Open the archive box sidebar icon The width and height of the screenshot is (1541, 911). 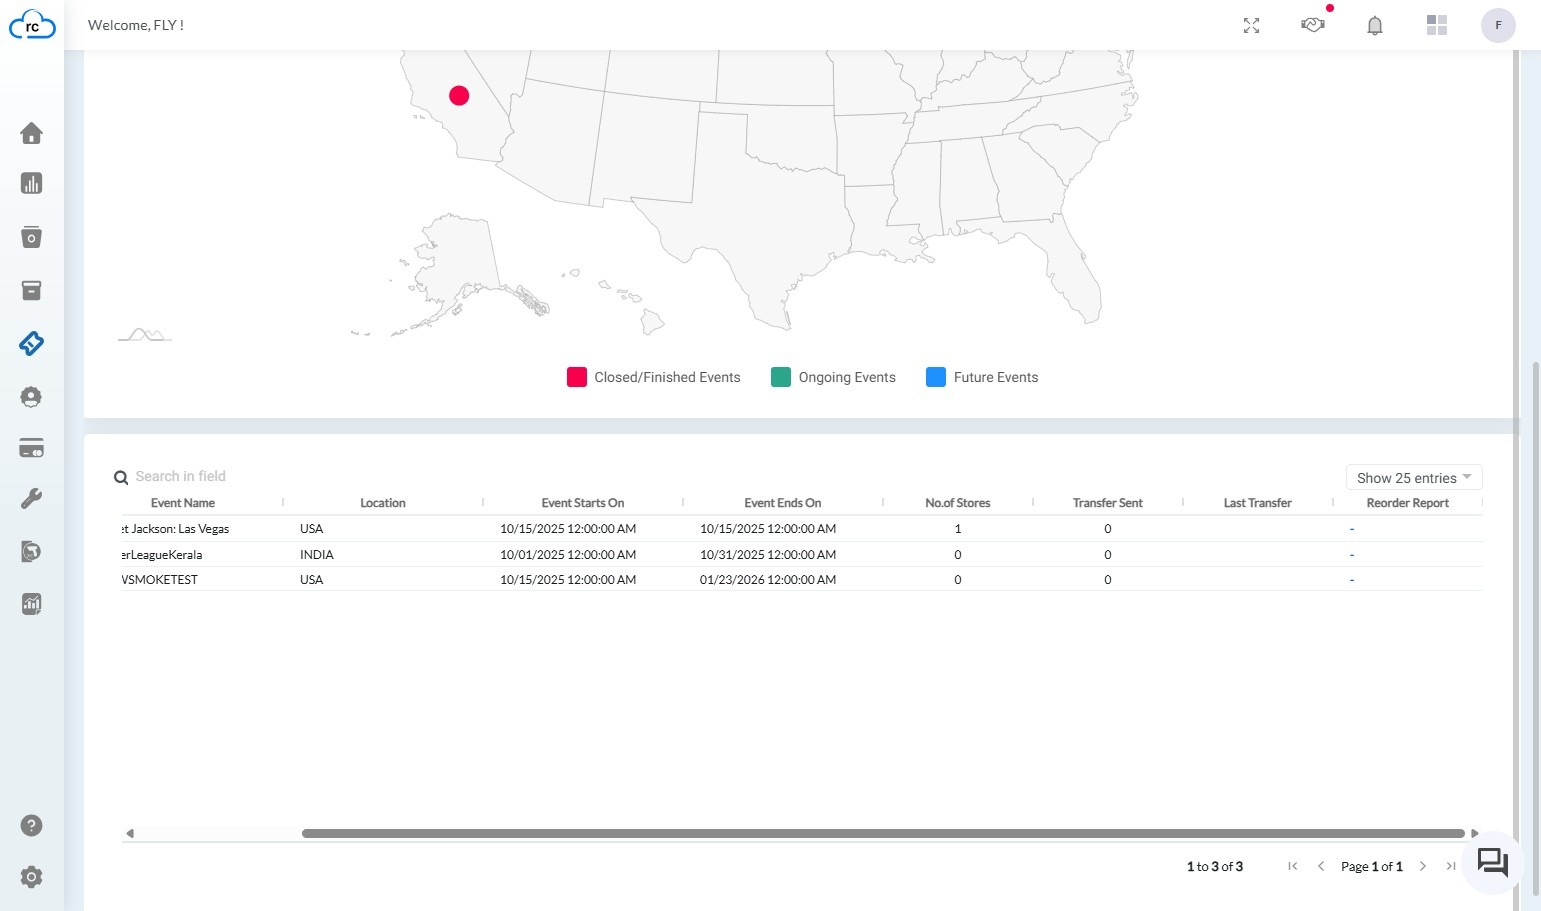(x=31, y=290)
